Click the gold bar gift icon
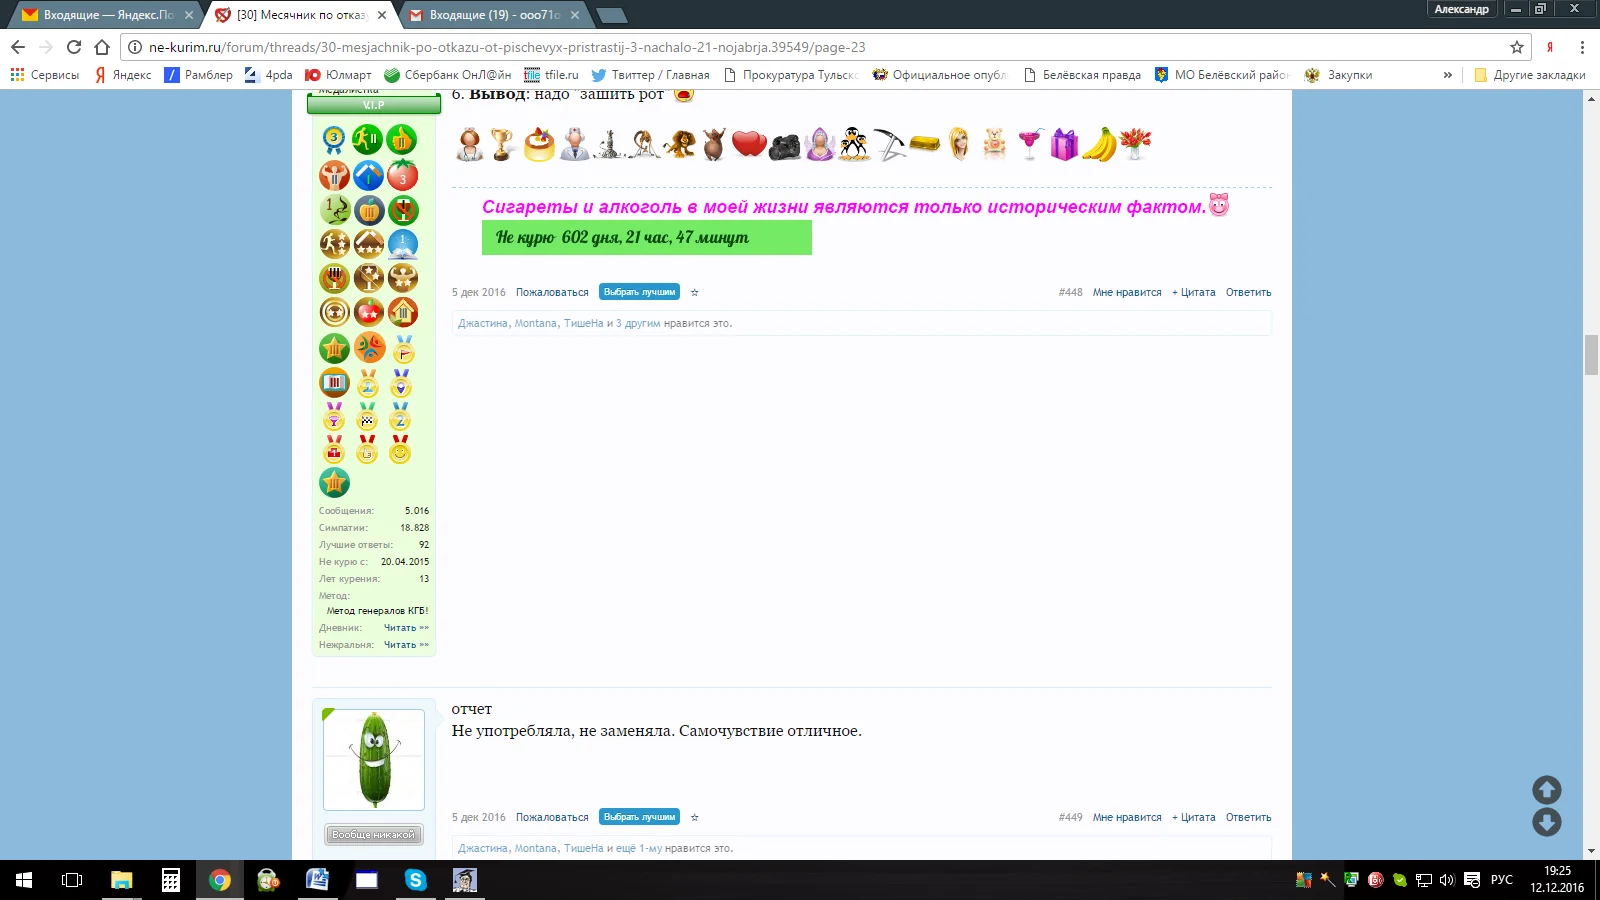1600x900 pixels. (x=925, y=146)
